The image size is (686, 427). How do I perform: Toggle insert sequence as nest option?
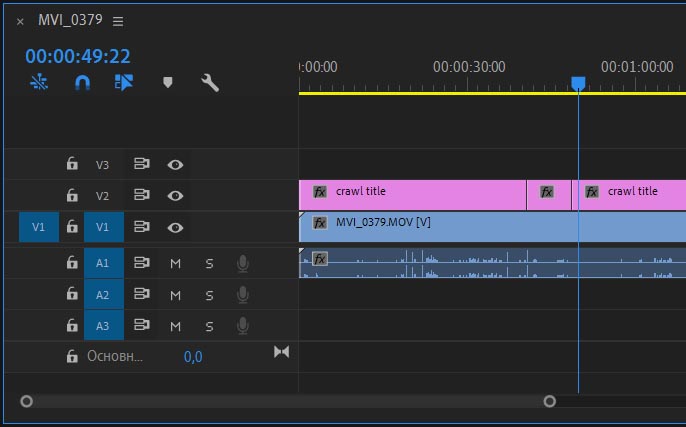[x=39, y=82]
